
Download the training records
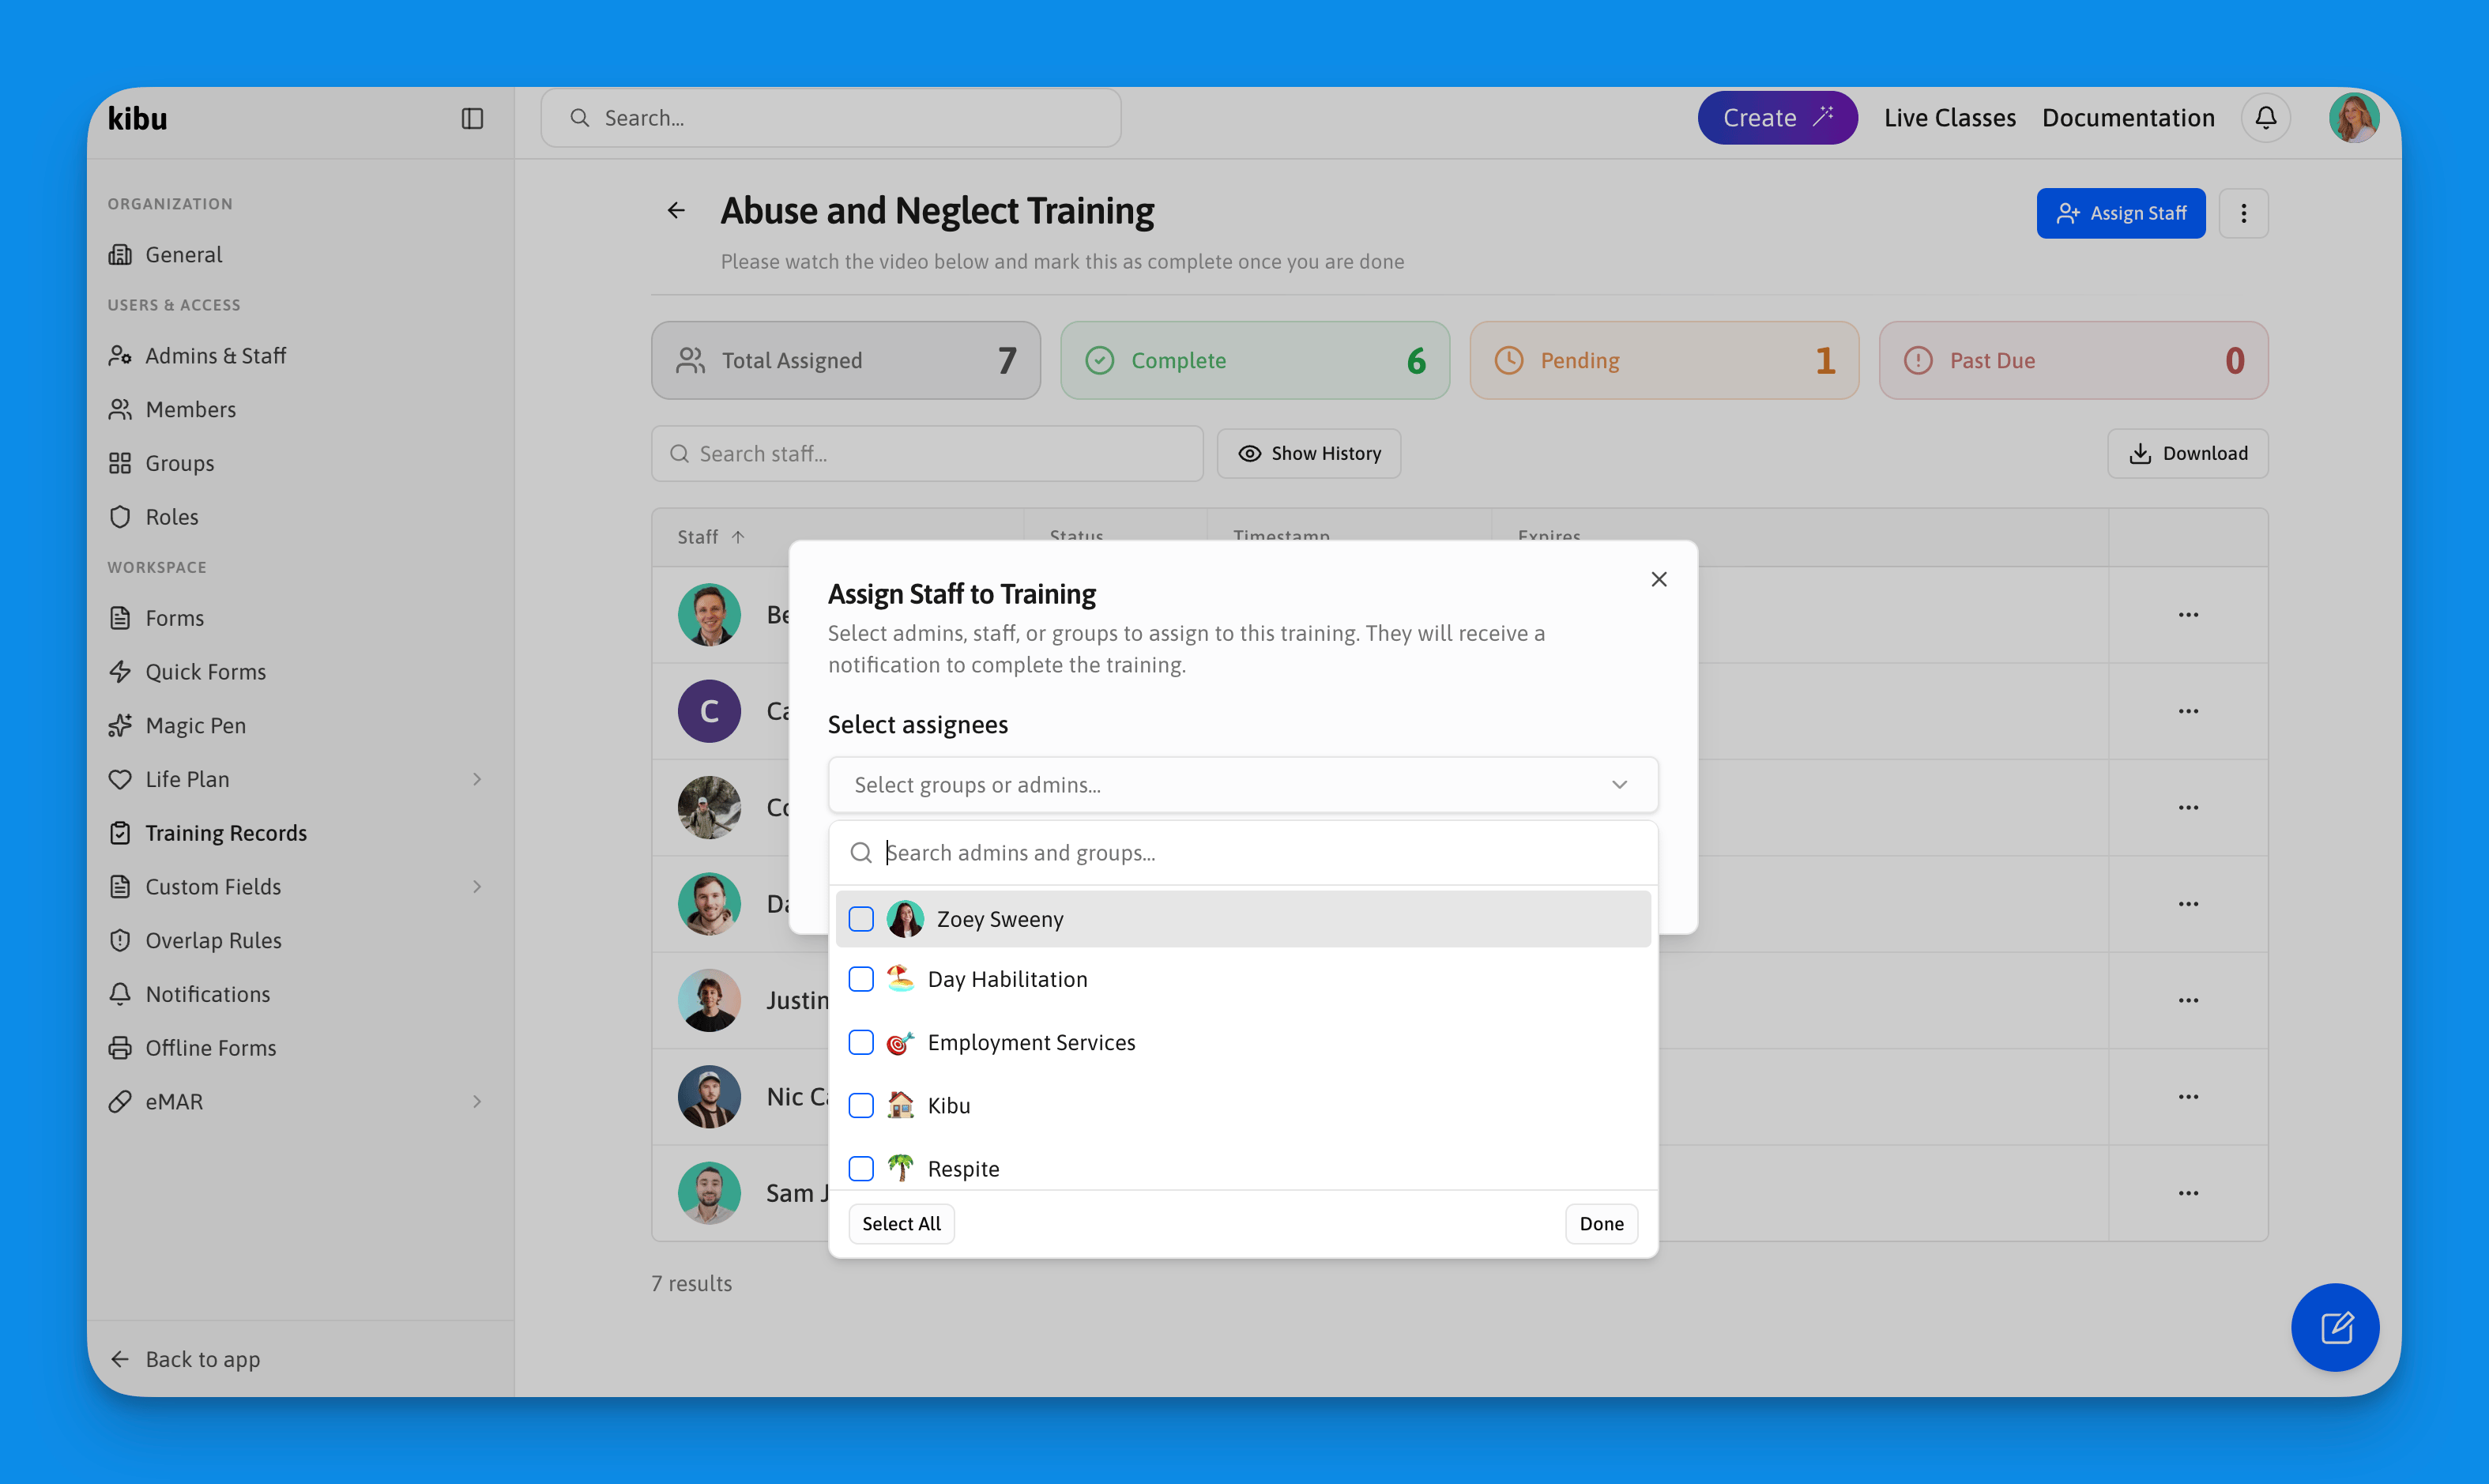(x=2187, y=453)
